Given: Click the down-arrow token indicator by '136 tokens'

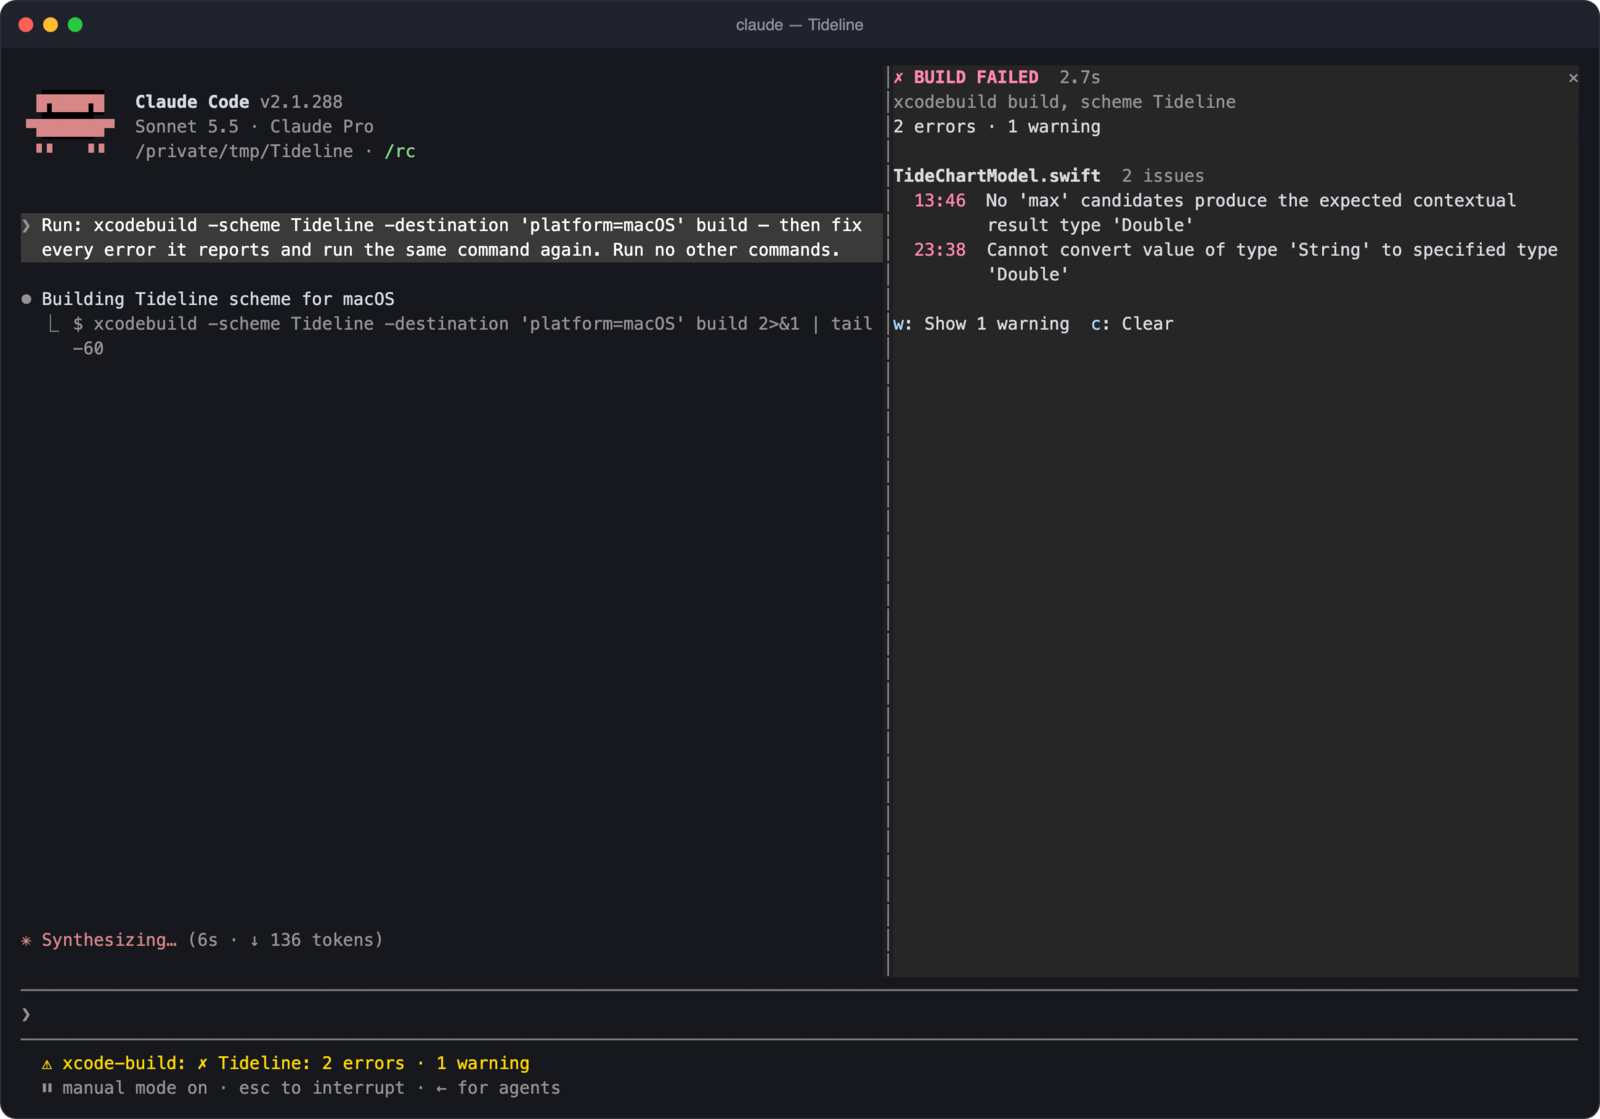Looking at the screenshot, I should [254, 941].
